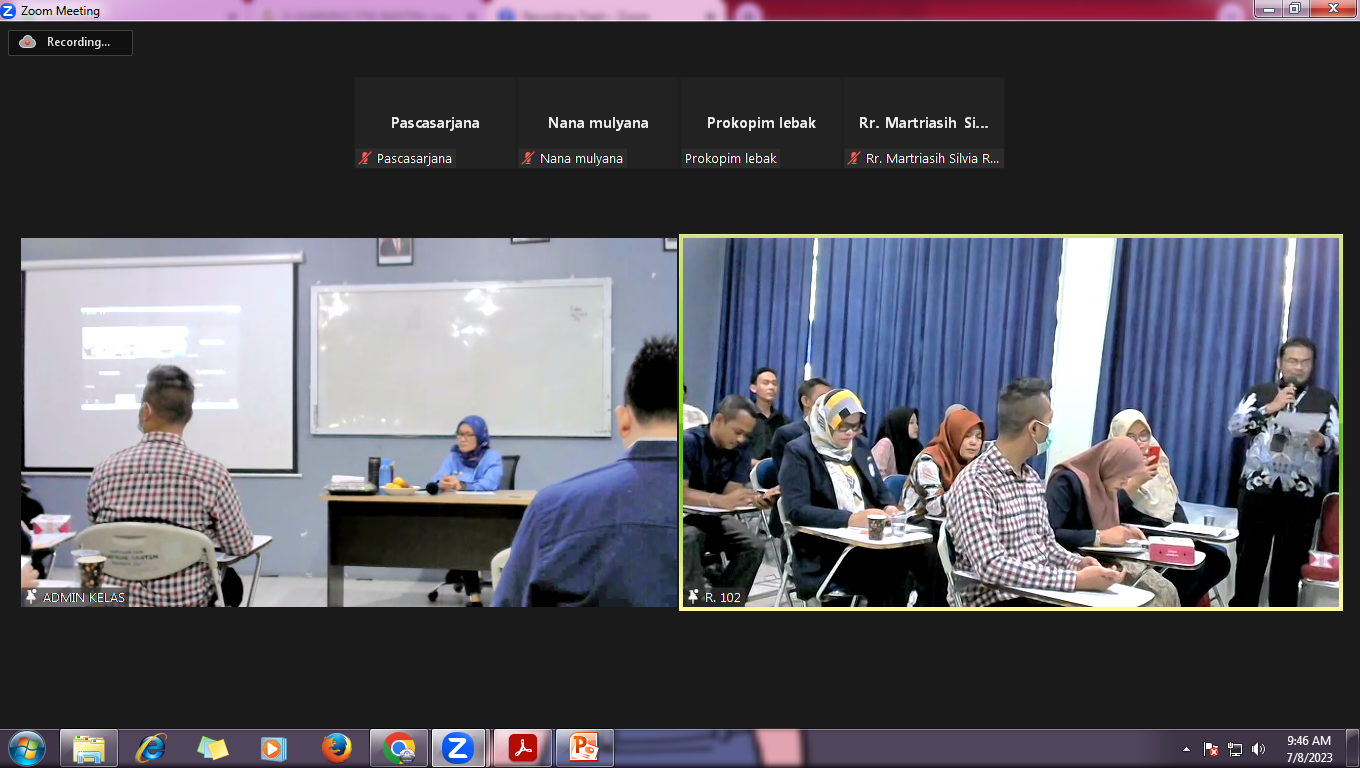
Task: Open Windows Explorer from the taskbar
Action: click(89, 748)
